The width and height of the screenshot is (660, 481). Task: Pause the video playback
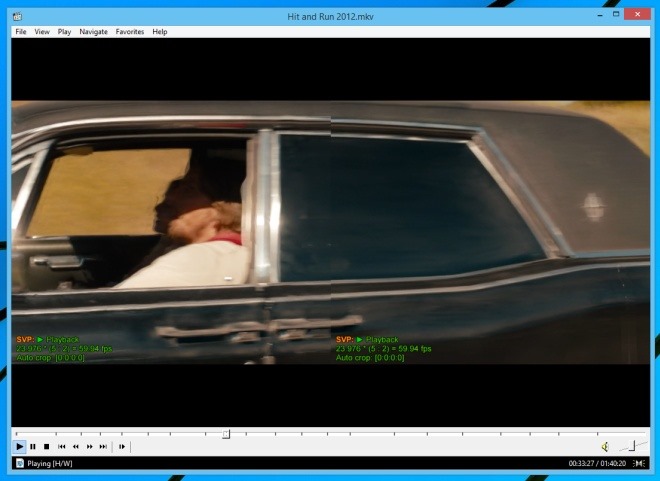tap(33, 446)
